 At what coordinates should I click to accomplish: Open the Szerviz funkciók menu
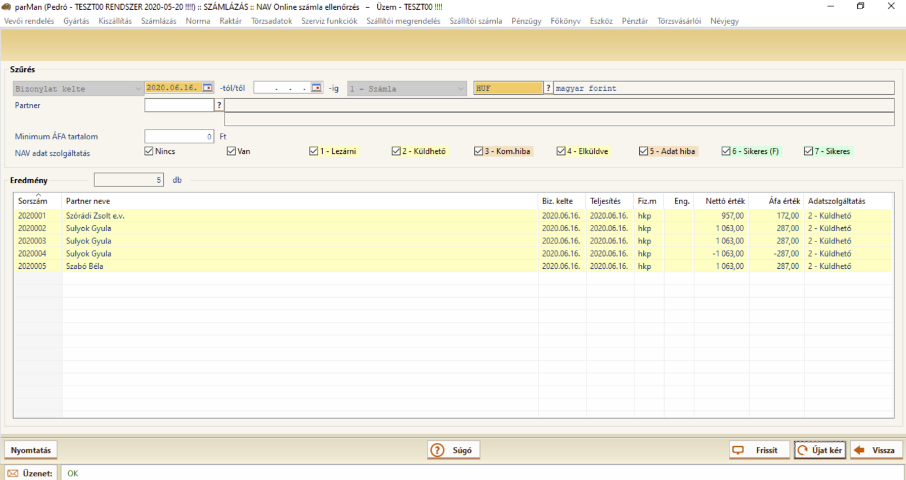[x=329, y=21]
